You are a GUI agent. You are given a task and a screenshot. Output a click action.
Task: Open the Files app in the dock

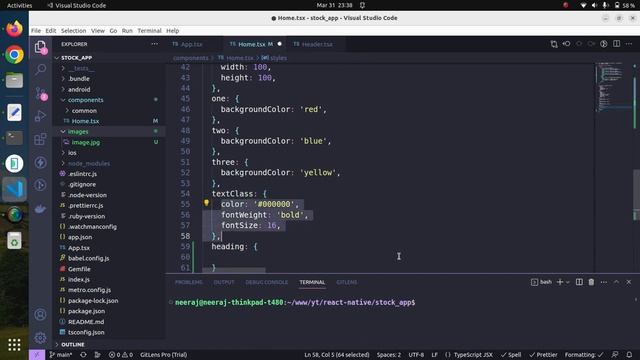click(x=14, y=80)
